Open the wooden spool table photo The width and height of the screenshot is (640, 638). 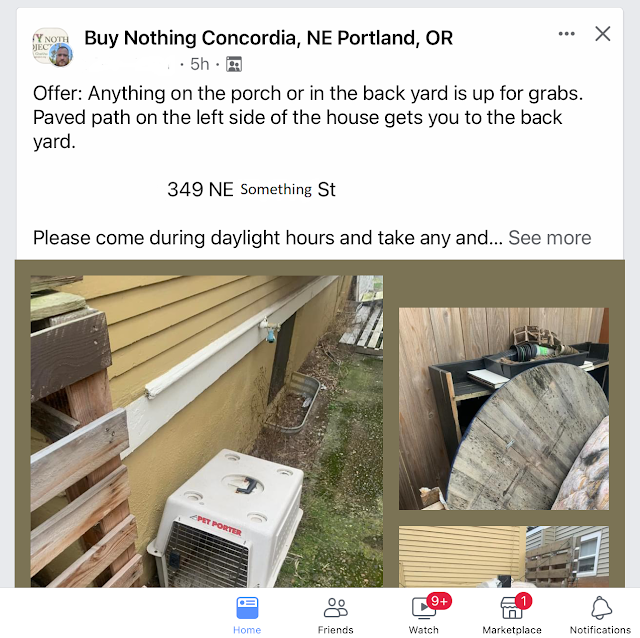coord(504,409)
